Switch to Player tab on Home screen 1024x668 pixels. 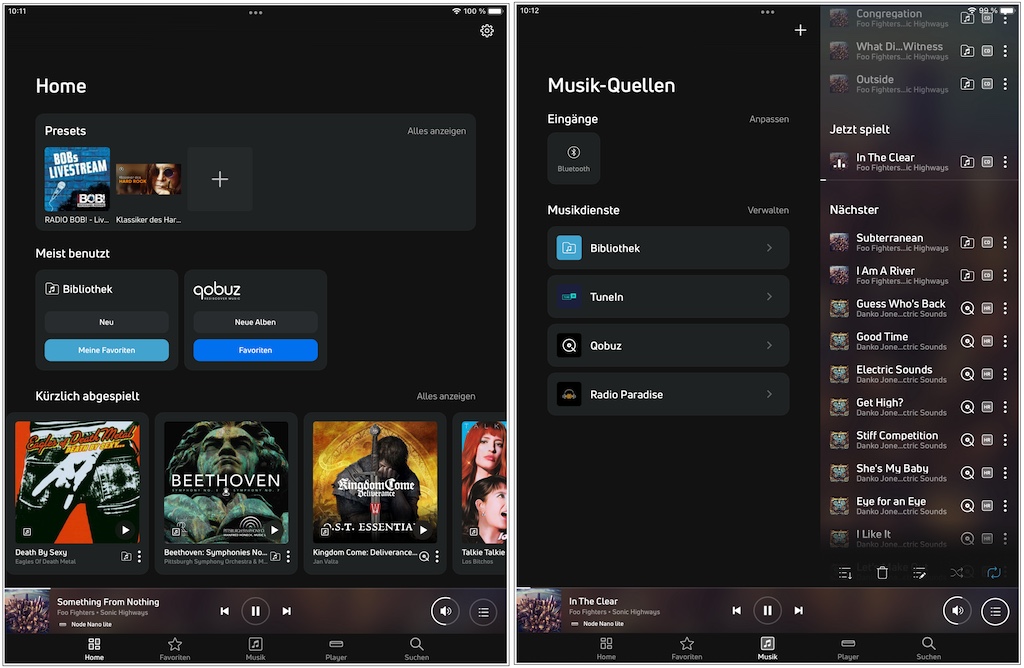click(x=336, y=649)
